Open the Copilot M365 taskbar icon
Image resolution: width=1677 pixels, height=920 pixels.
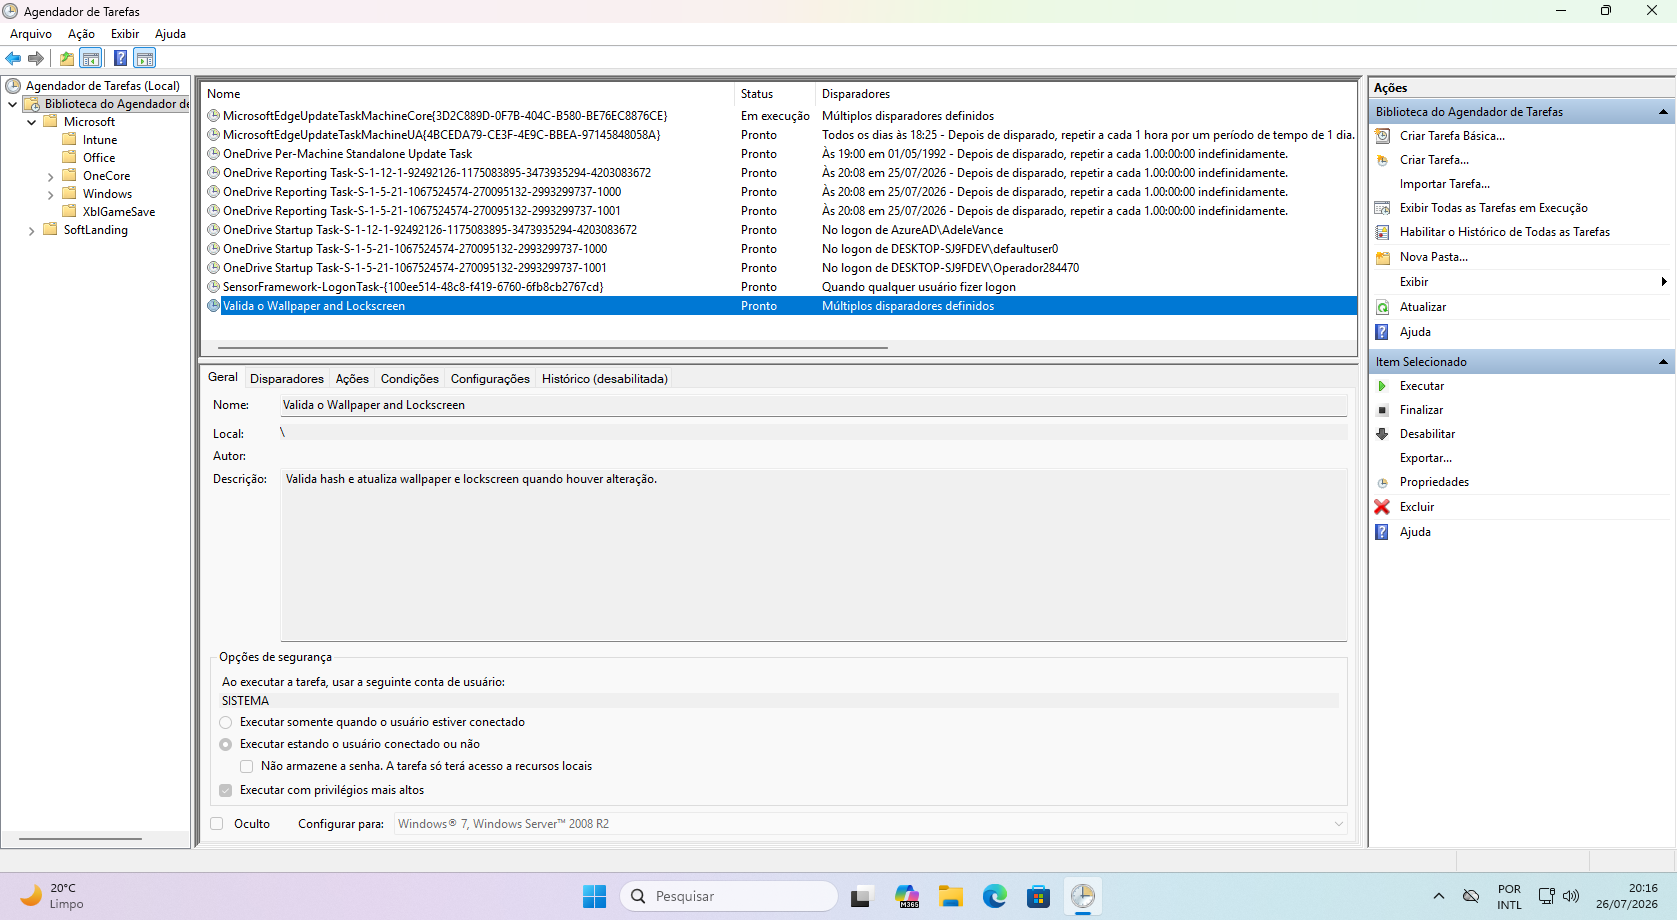point(906,896)
